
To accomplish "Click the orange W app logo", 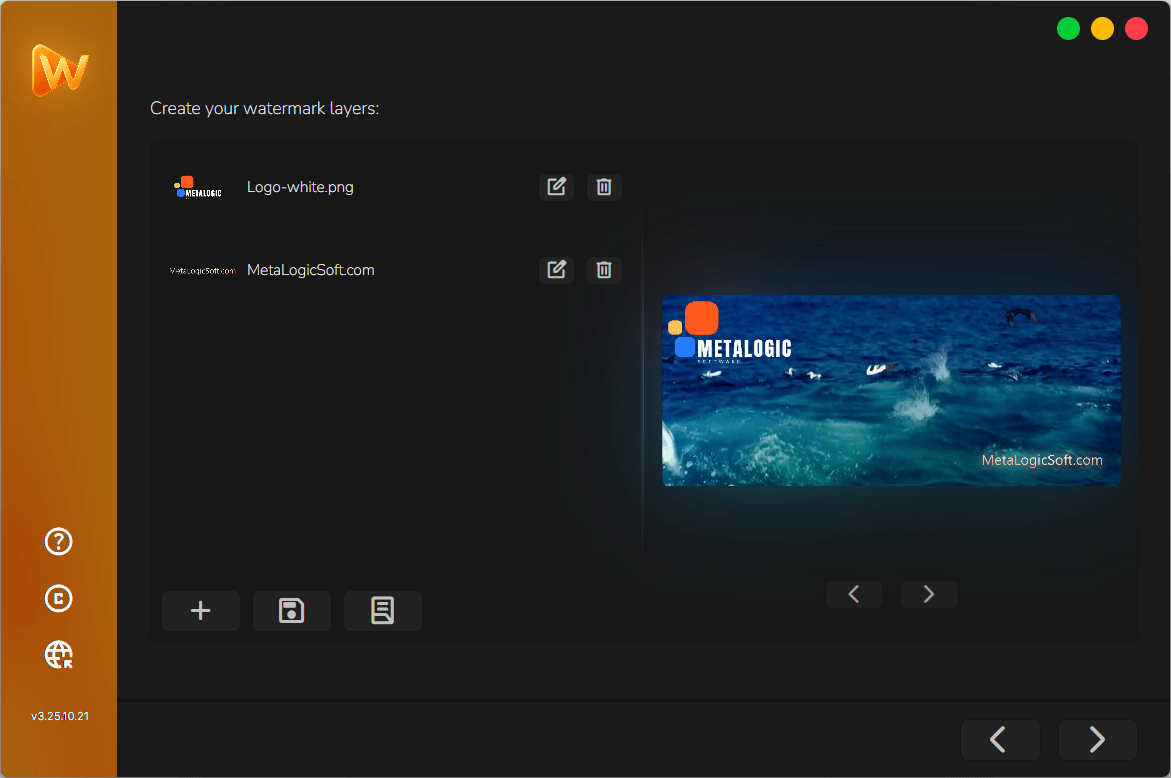I will 59,71.
